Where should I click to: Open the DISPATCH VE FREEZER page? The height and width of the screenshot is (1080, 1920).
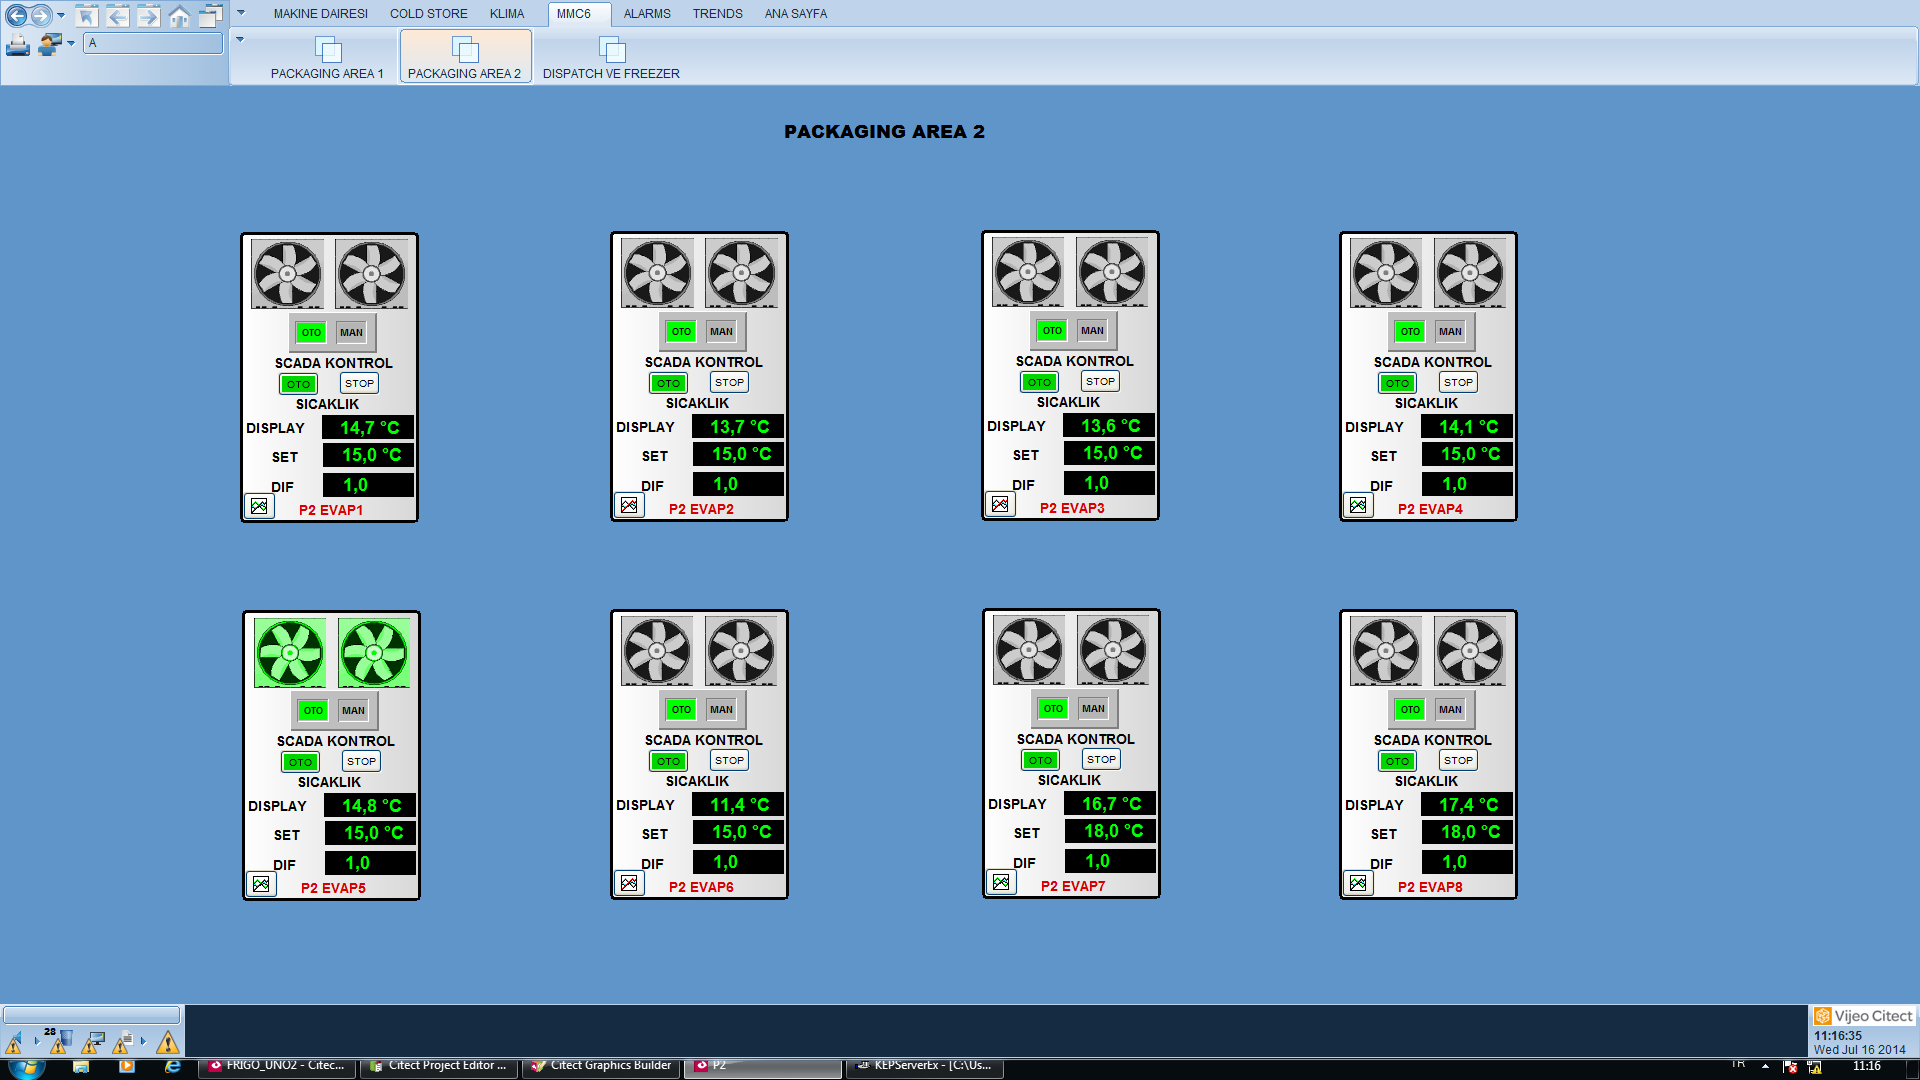[611, 58]
